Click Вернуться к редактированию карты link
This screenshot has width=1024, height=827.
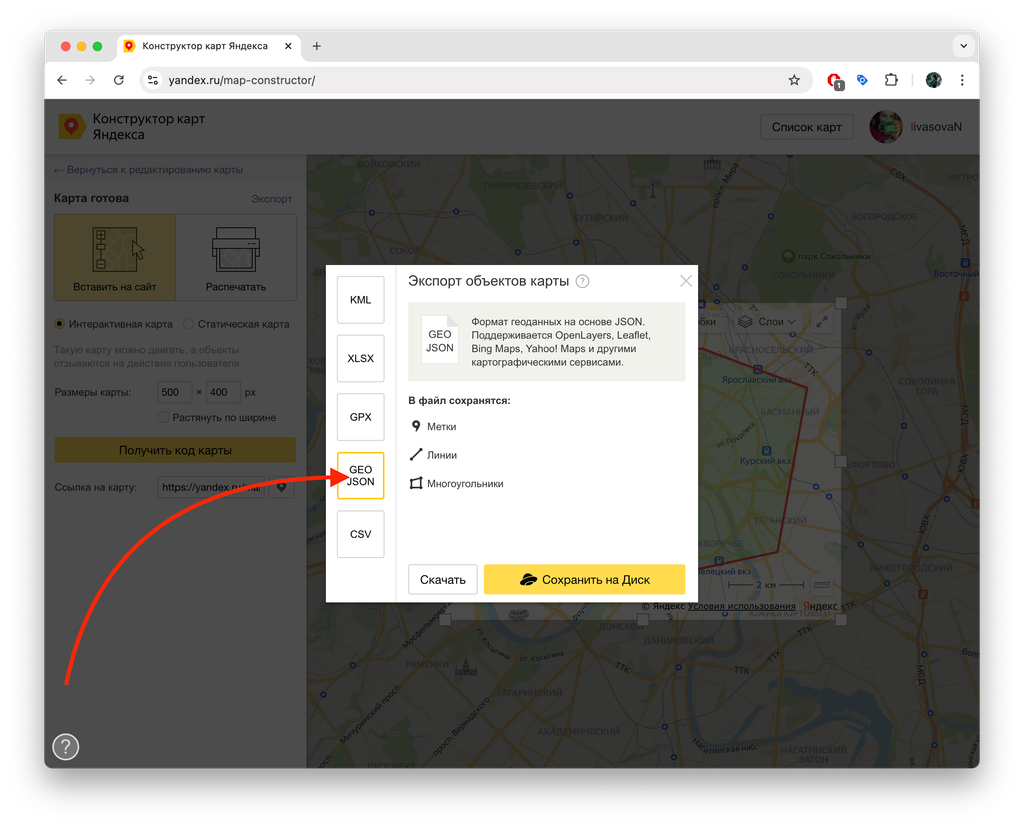tap(148, 170)
